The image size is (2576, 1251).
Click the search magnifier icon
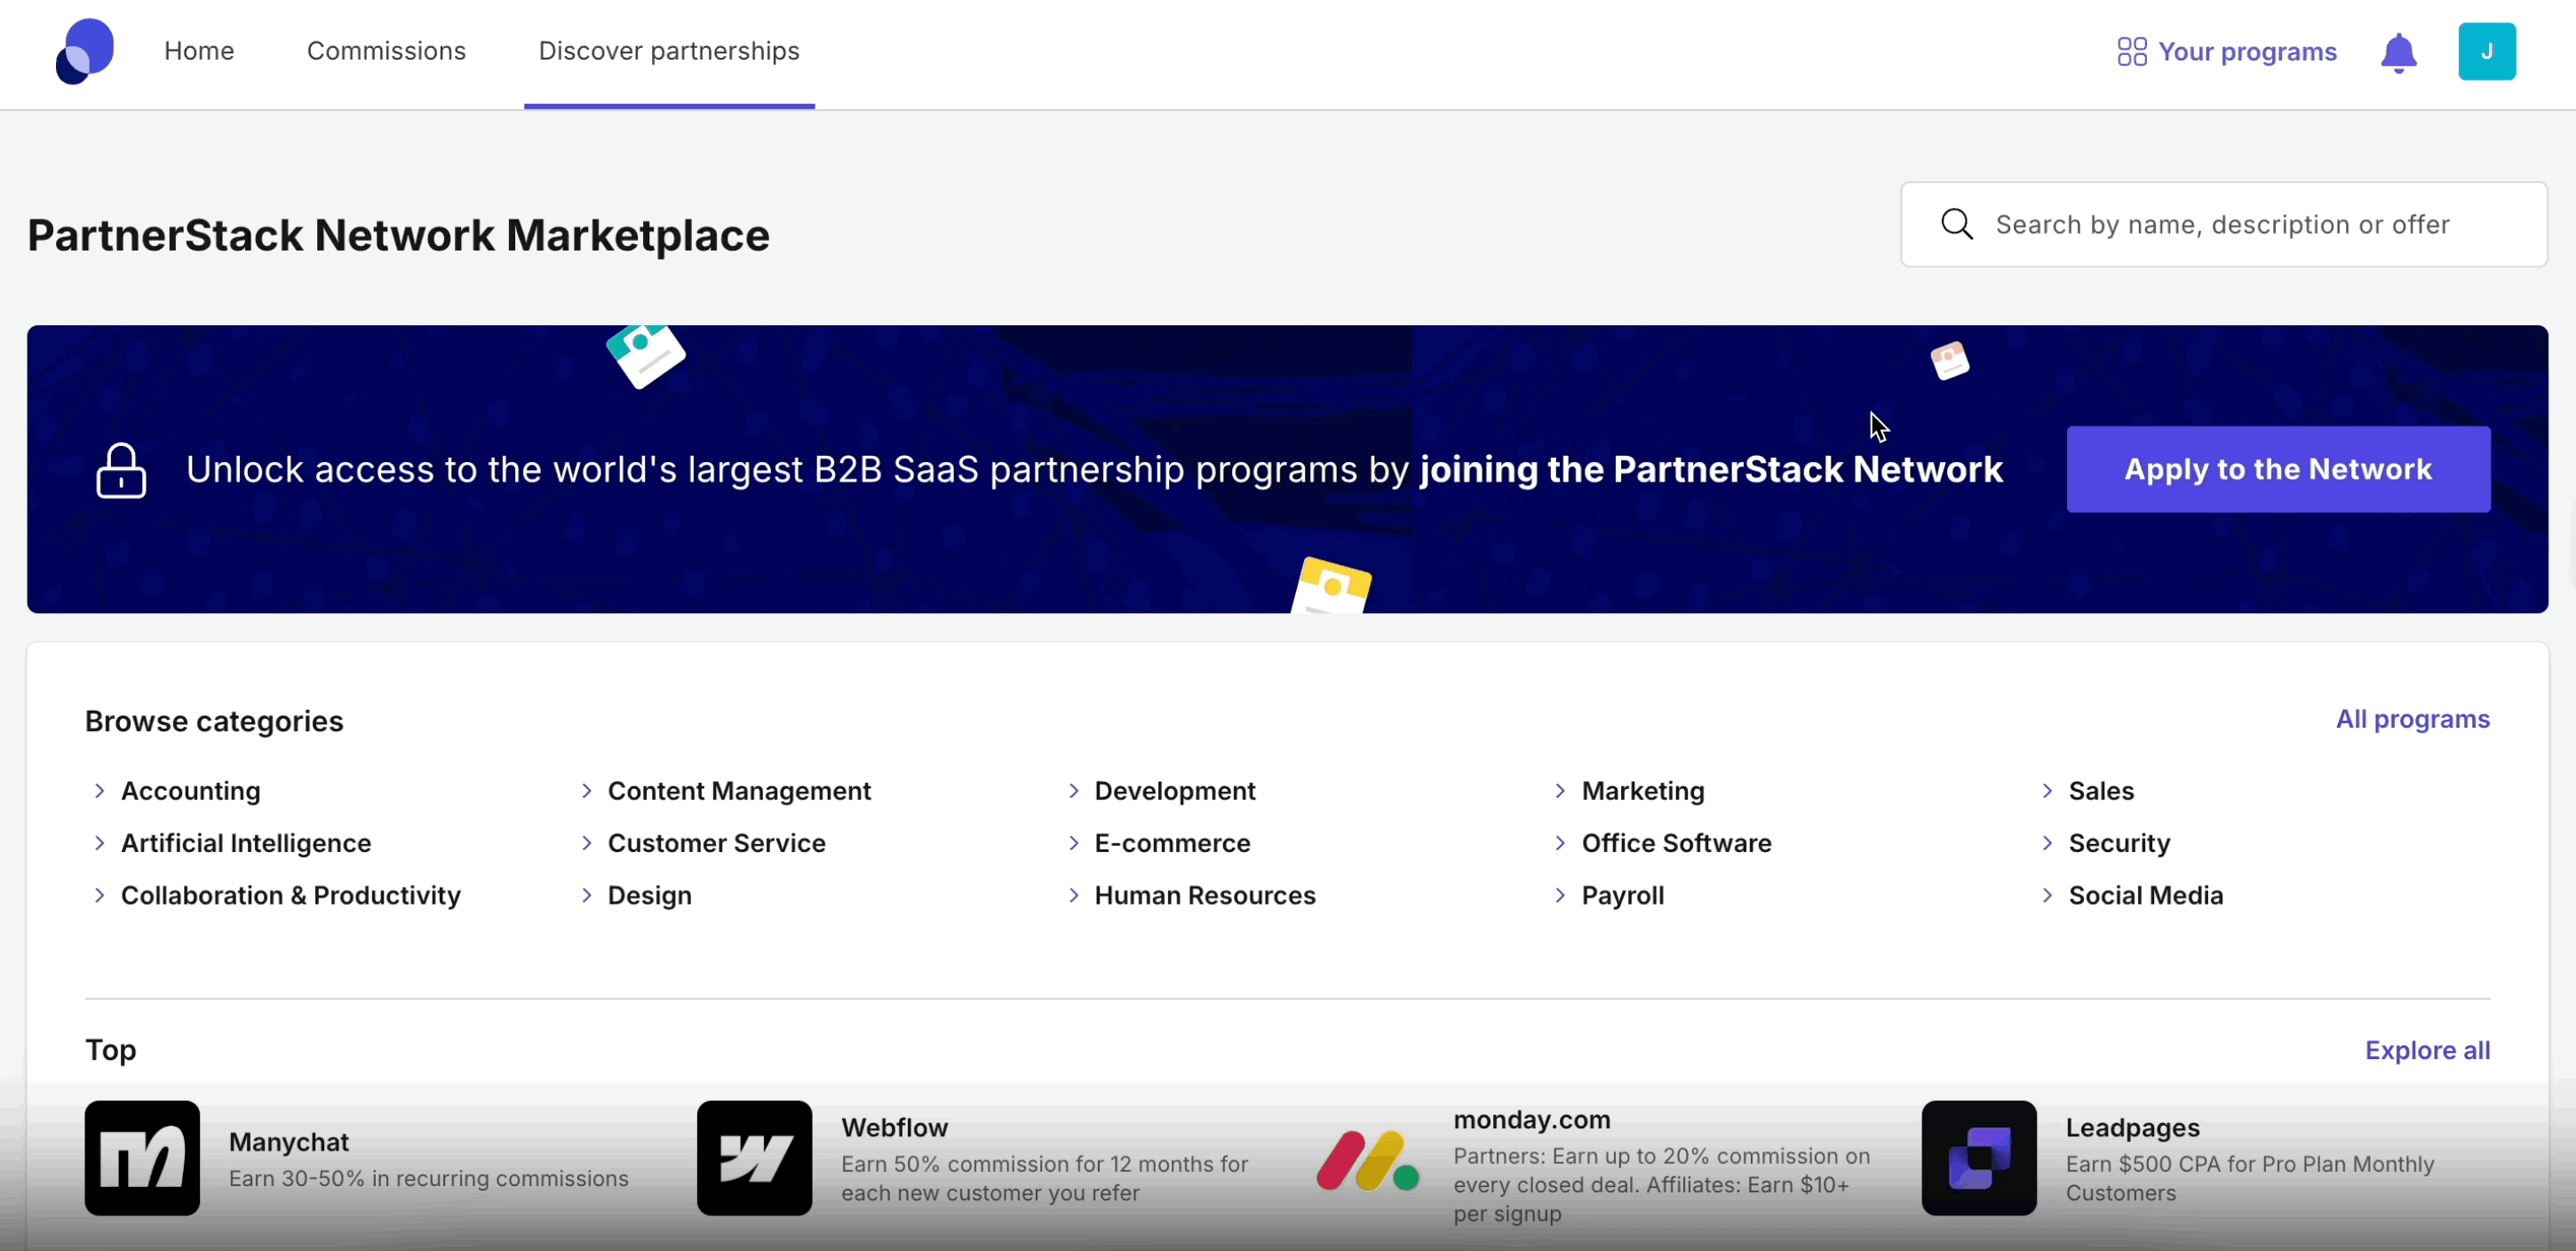point(1956,224)
